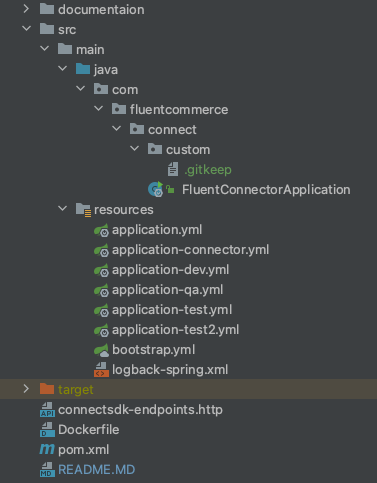This screenshot has width=377, height=483.
Task: Select application-test2.yml file
Action: click(x=175, y=330)
